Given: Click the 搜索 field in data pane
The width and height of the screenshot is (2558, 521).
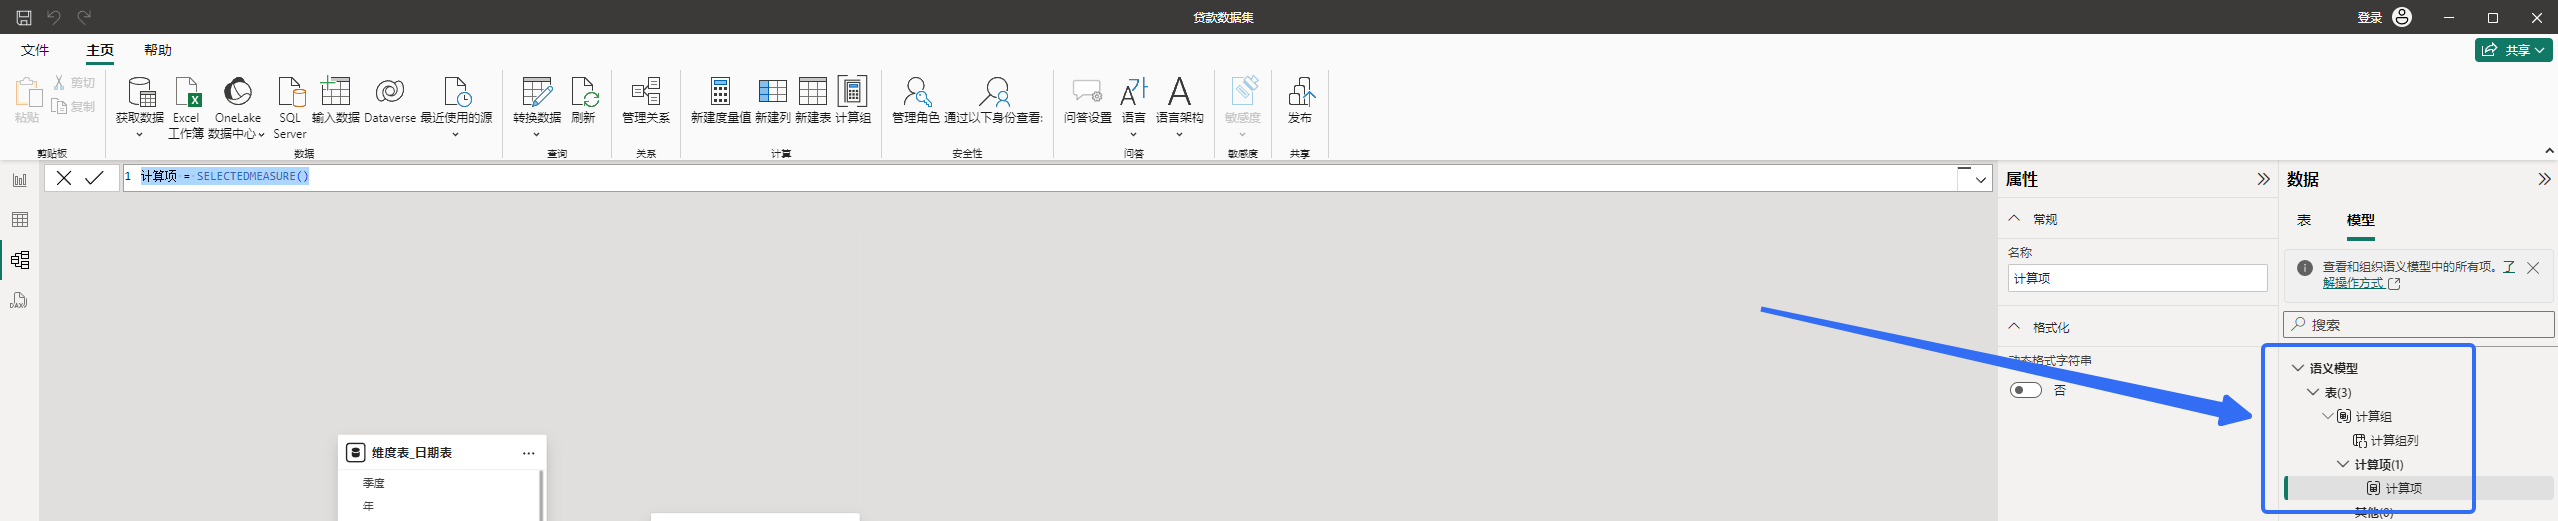Looking at the screenshot, I should point(2420,325).
